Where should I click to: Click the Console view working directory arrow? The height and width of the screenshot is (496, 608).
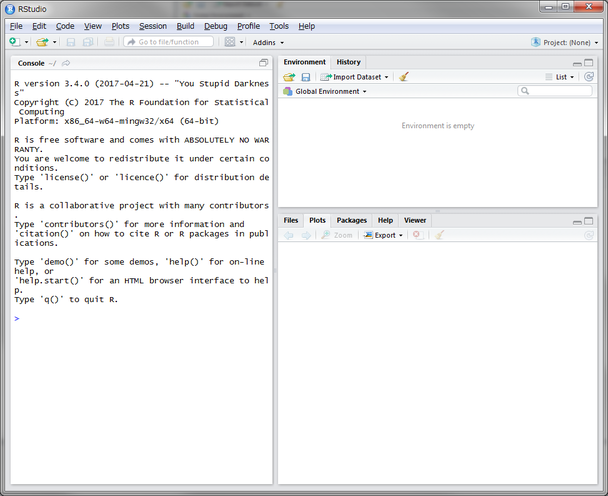tap(66, 63)
